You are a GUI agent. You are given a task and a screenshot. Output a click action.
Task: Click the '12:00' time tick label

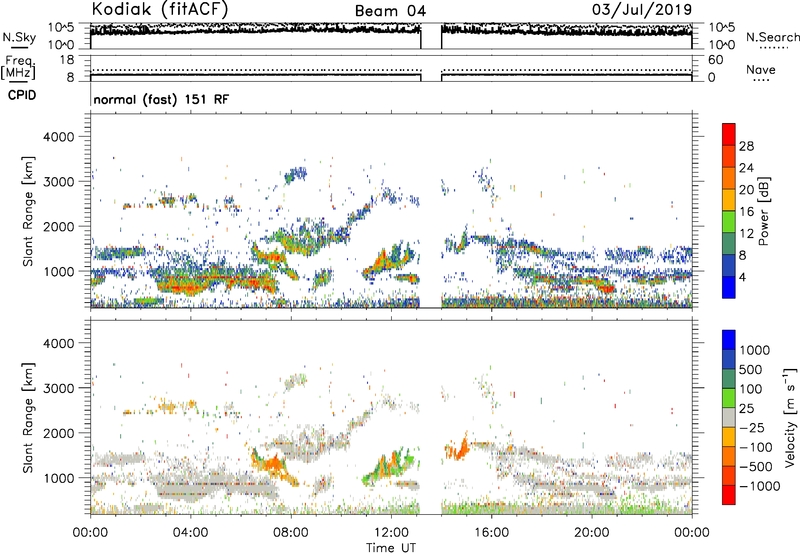(391, 533)
